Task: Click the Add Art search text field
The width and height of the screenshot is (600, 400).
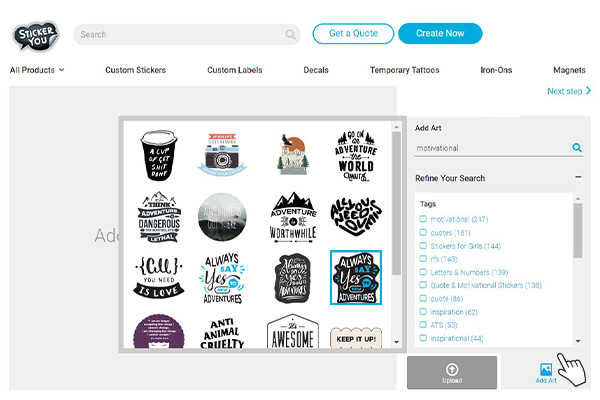Action: tap(490, 148)
